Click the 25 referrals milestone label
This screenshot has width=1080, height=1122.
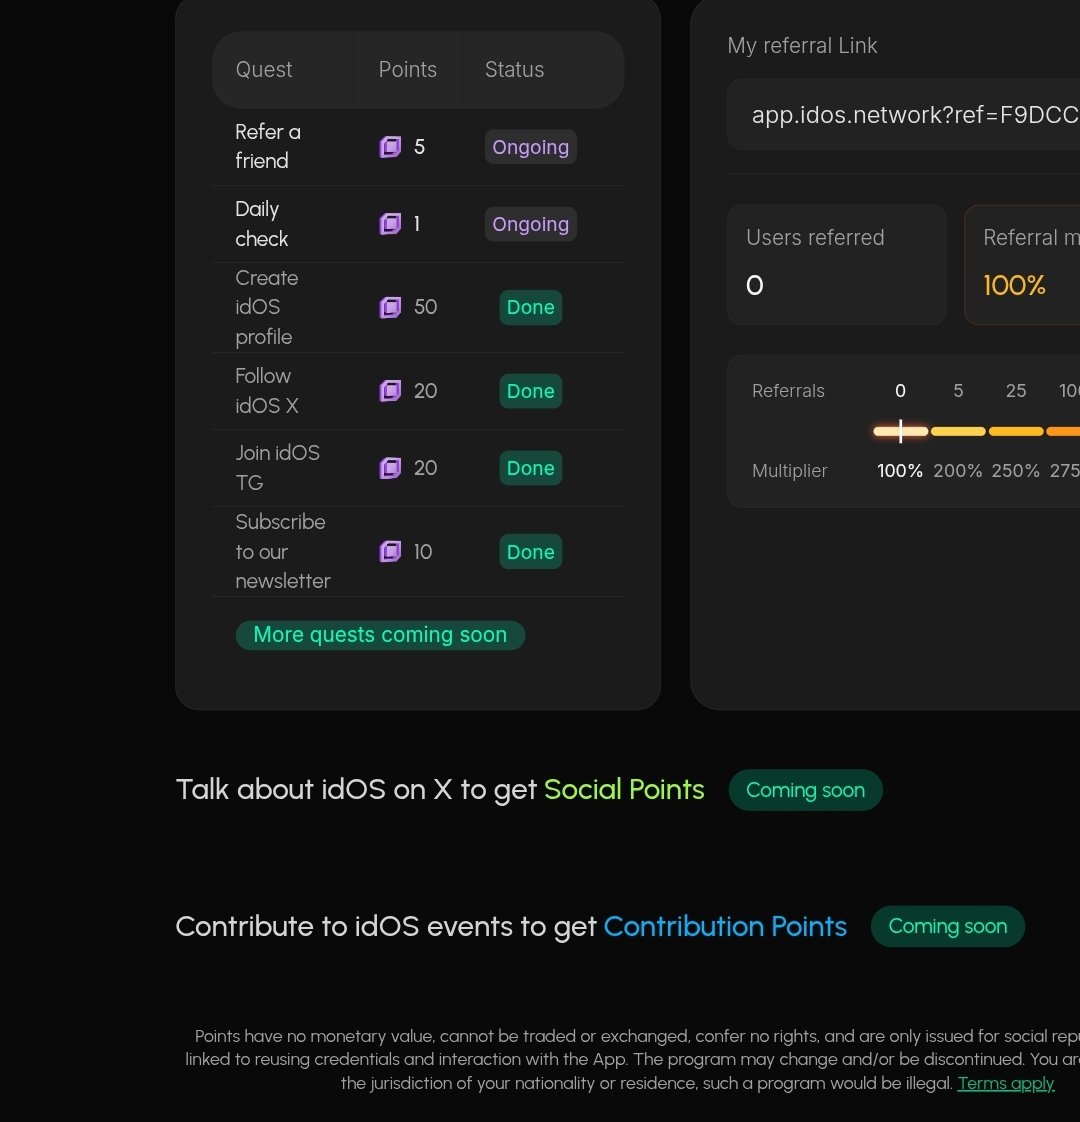pos(1016,391)
